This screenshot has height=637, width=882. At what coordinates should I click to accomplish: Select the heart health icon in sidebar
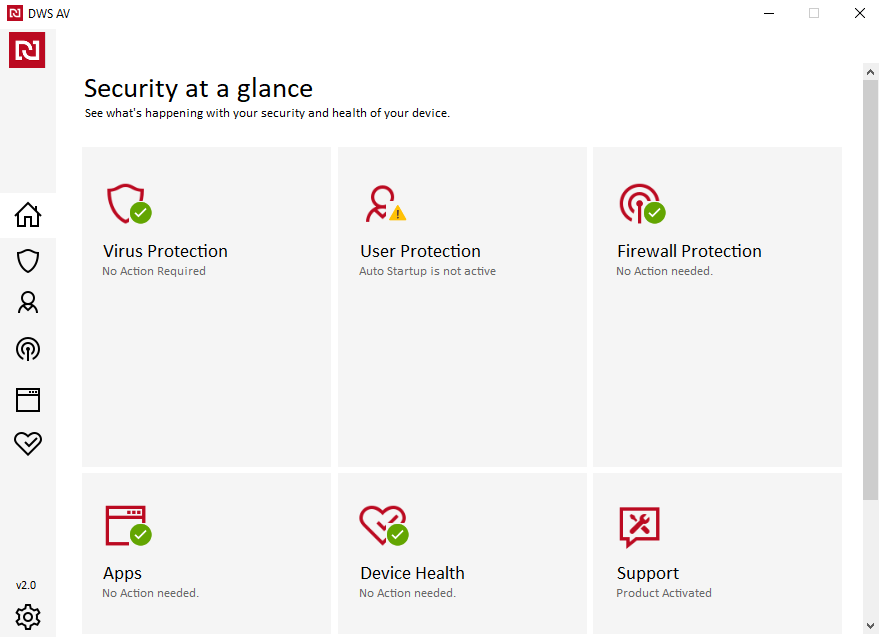28,443
